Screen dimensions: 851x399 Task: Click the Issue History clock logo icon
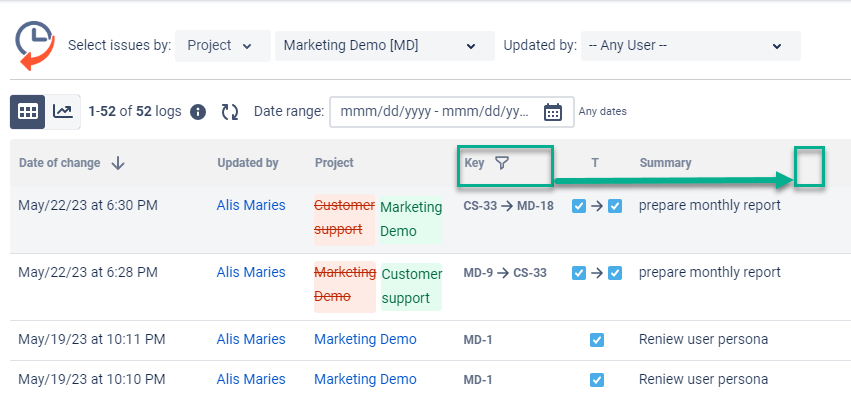[x=35, y=46]
